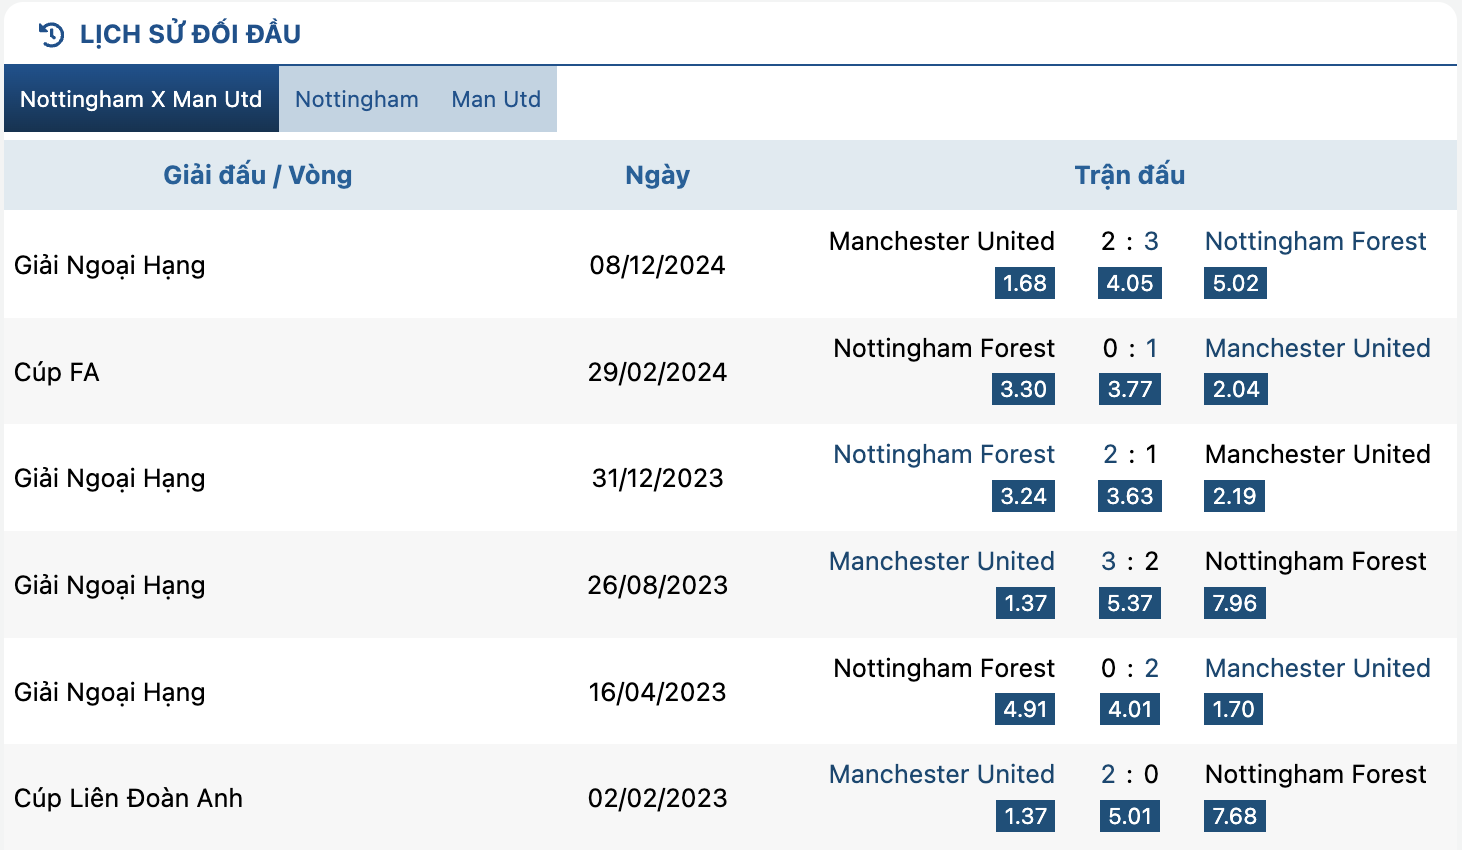The height and width of the screenshot is (850, 1462).
Task: Select the 7.68 odds badge
Action: pyautogui.click(x=1235, y=816)
